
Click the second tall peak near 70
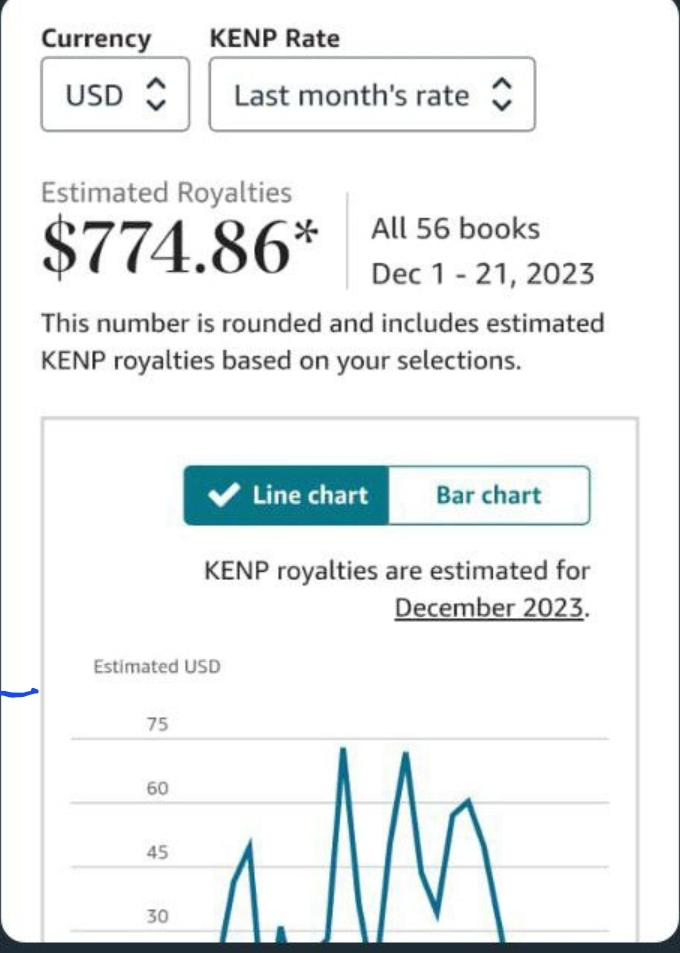(405, 755)
